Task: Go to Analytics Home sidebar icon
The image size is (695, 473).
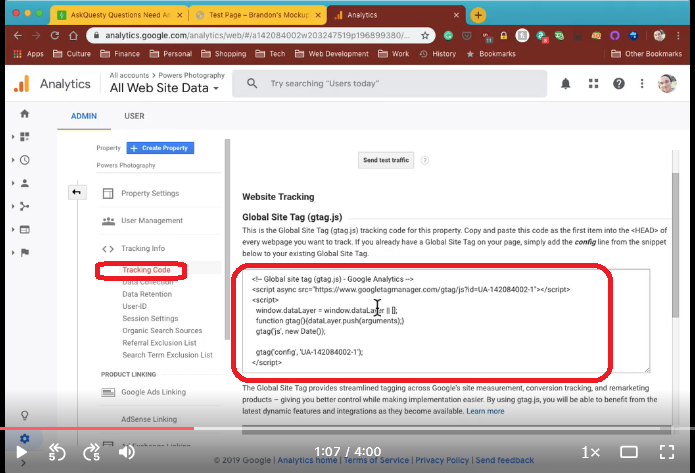Action: [x=25, y=114]
